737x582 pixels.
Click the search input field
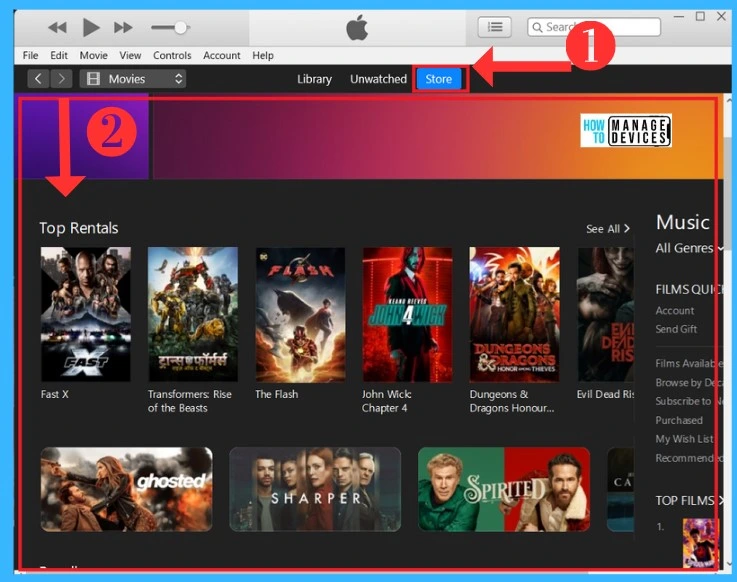click(x=594, y=27)
